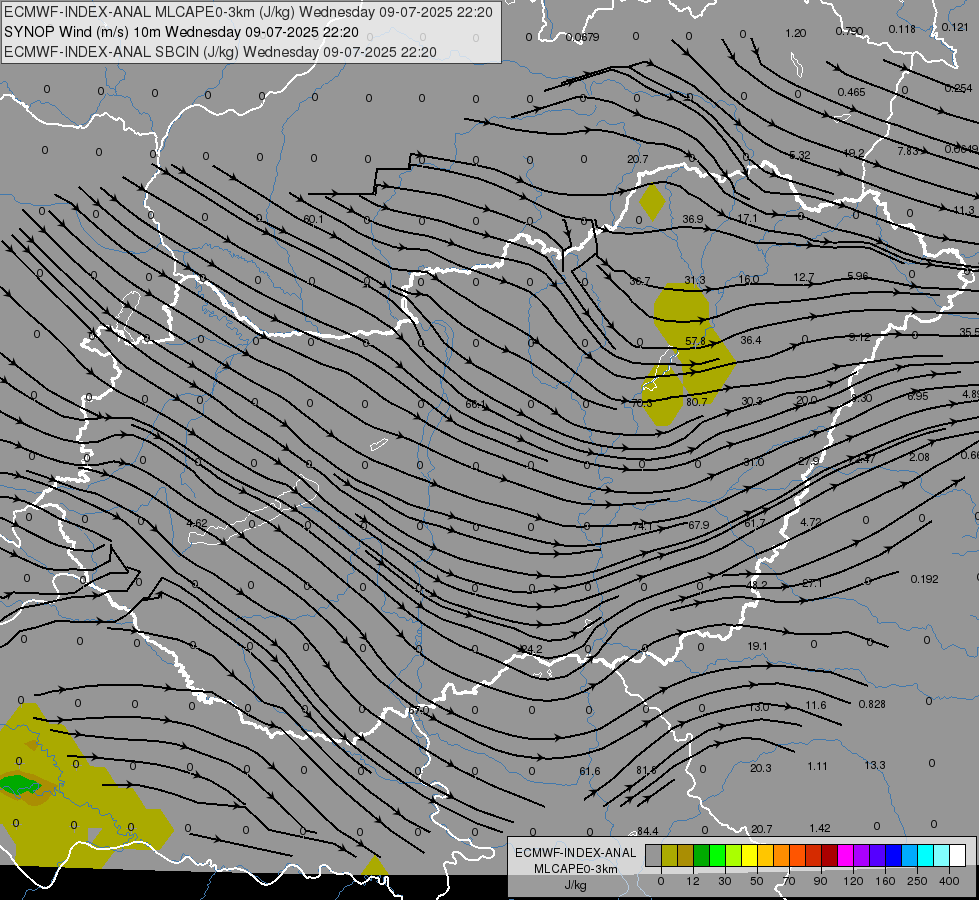The height and width of the screenshot is (900, 979).
Task: Click the MLCAPE0-3km title line in header
Action: click(248, 12)
